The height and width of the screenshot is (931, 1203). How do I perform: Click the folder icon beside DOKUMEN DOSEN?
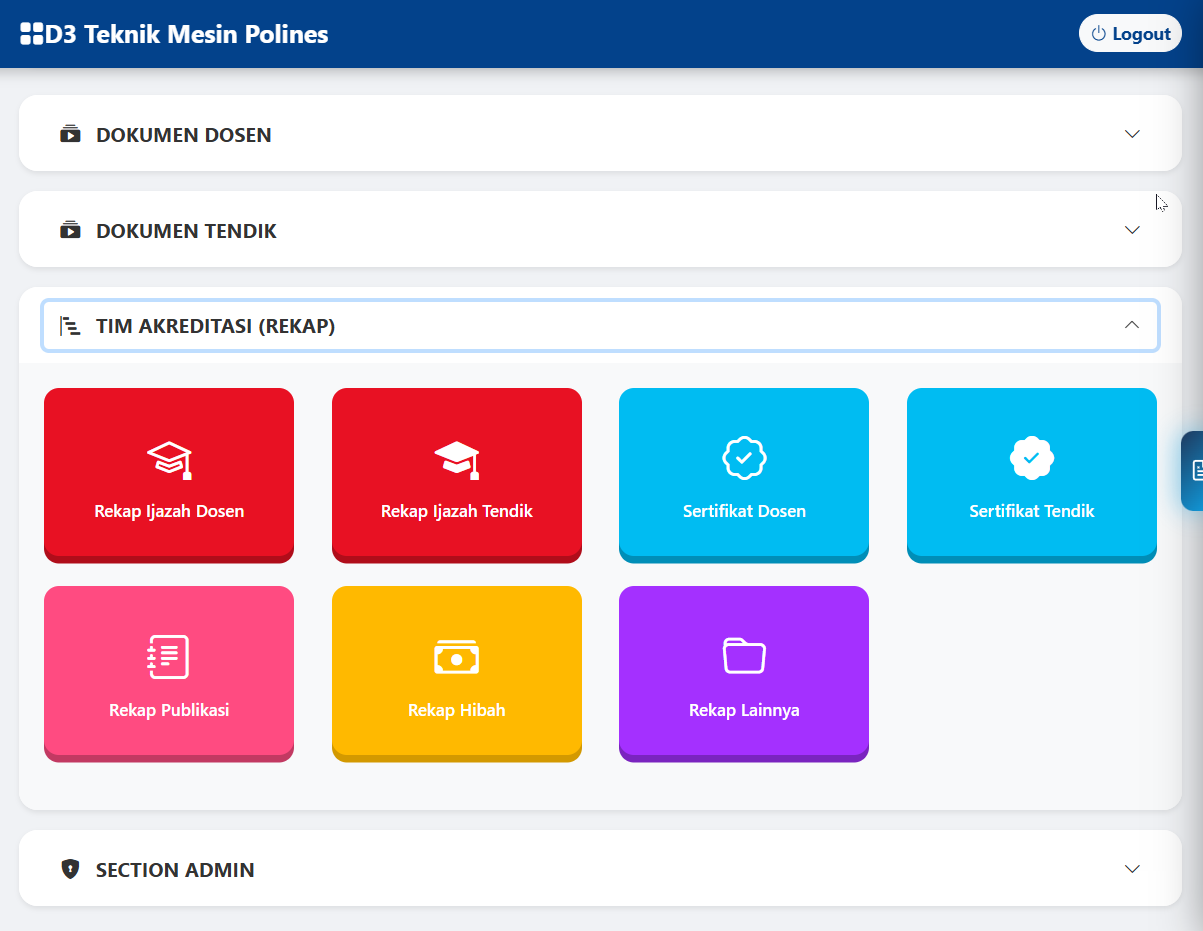click(x=69, y=133)
